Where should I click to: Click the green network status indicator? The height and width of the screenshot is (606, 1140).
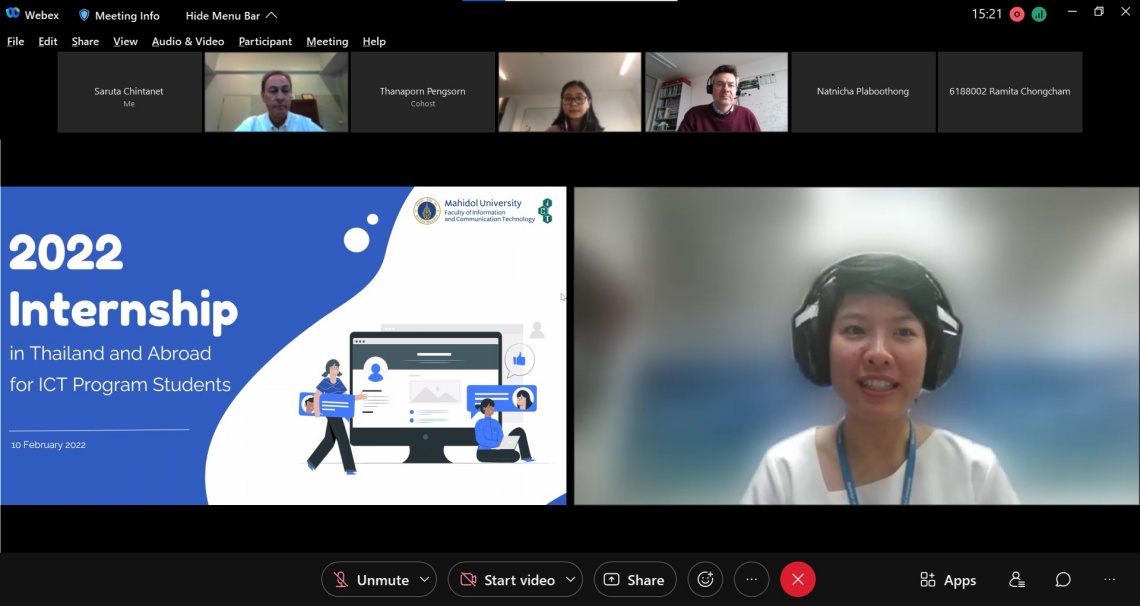pos(1039,14)
